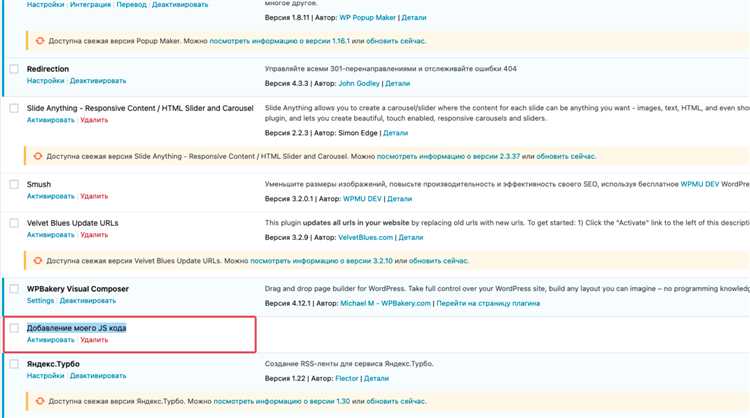Tick the Redirection plugin checkbox
Viewport: 750px width, 418px height.
pyautogui.click(x=14, y=69)
